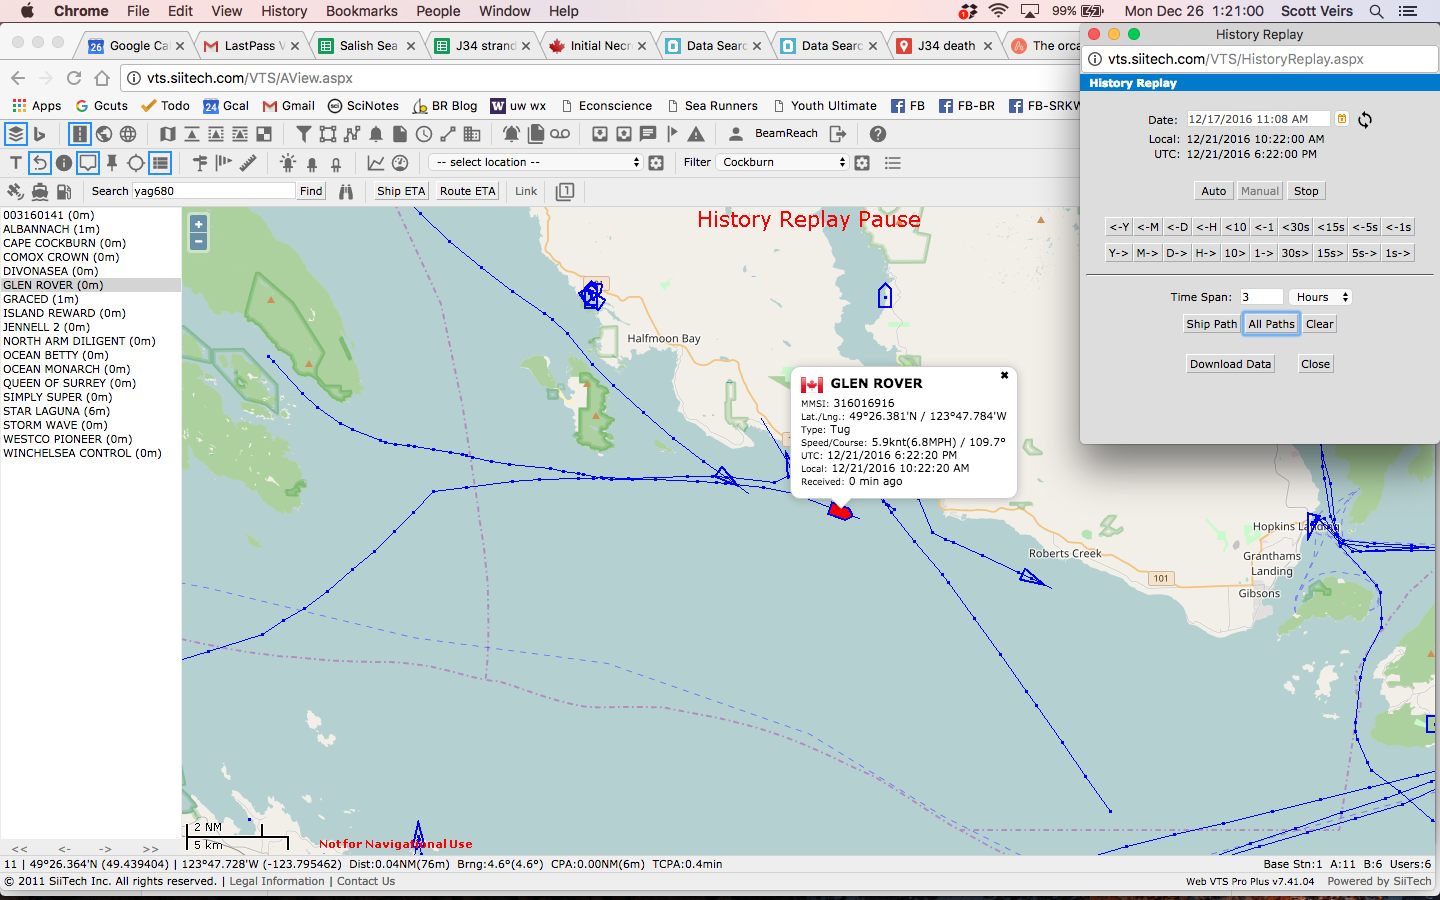Open the Bookmarks menu in menu bar
This screenshot has height=900, width=1440.
pos(361,11)
